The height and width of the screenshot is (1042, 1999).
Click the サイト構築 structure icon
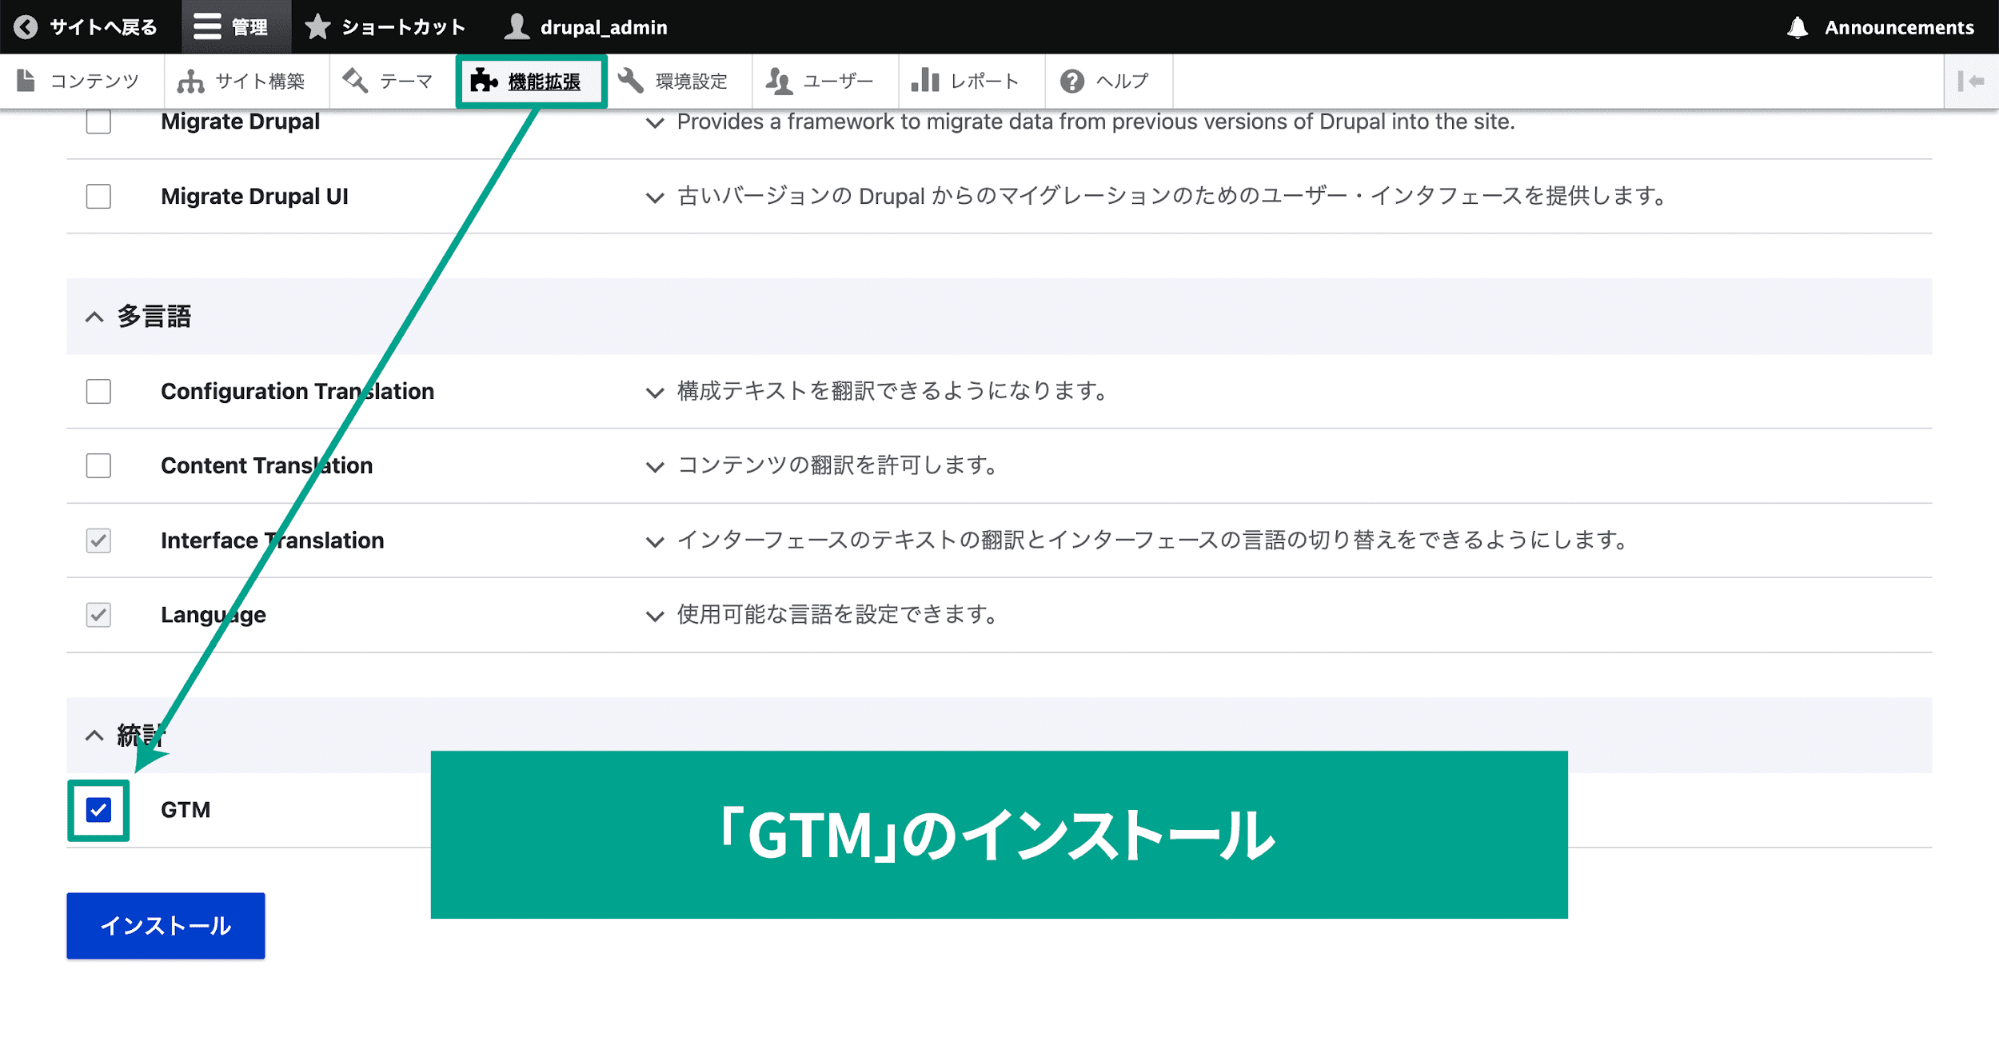190,81
